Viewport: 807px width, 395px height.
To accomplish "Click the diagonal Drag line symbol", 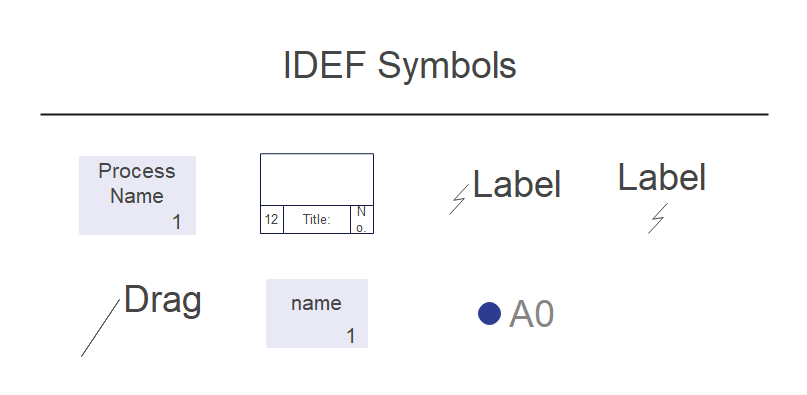I will pyautogui.click(x=100, y=328).
